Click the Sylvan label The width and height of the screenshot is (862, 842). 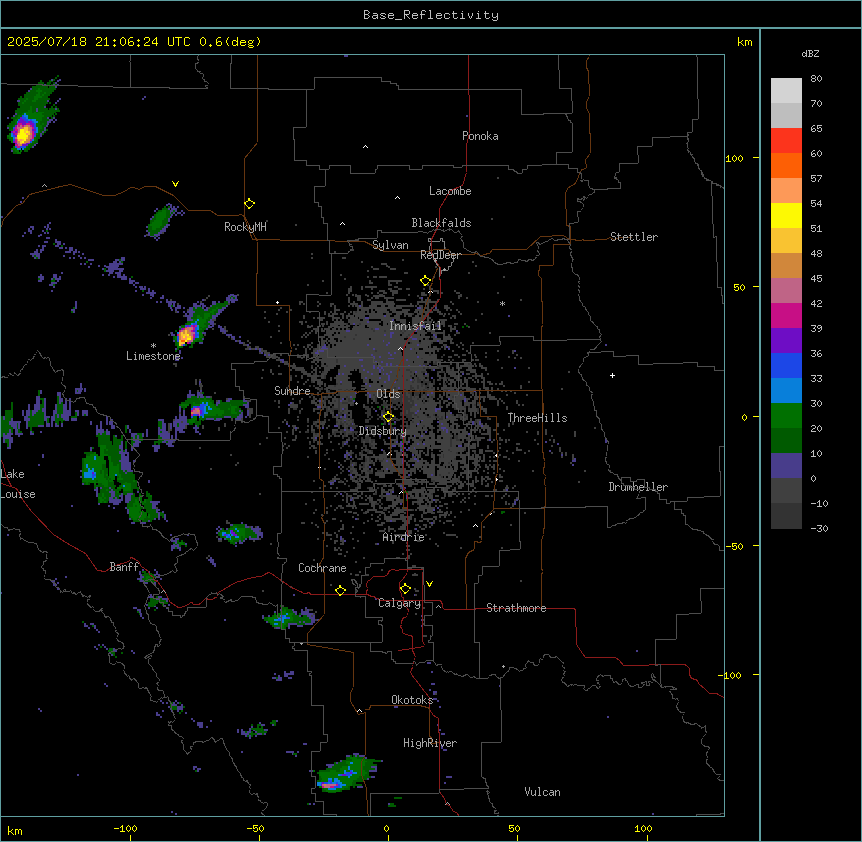coord(390,245)
